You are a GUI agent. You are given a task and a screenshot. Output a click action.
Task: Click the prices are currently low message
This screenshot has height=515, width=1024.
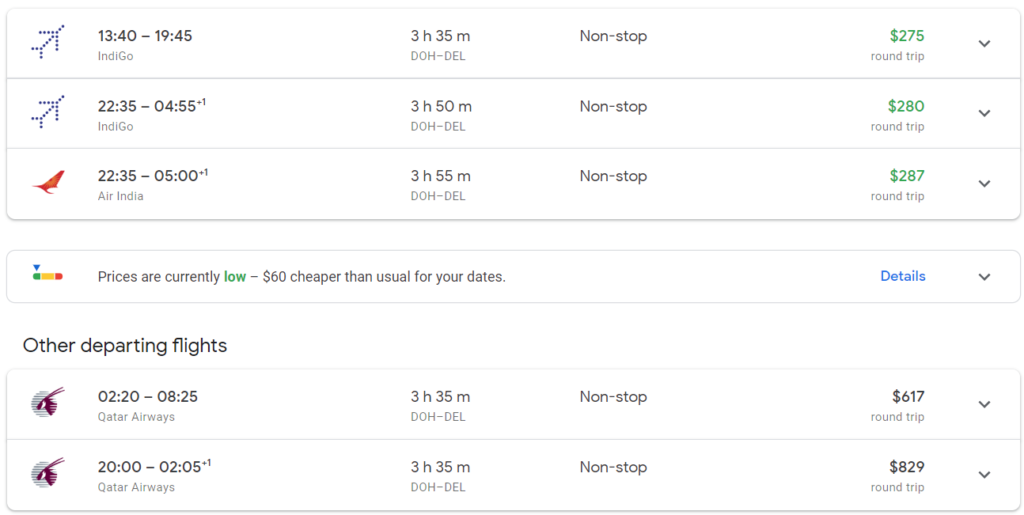pyautogui.click(x=301, y=277)
